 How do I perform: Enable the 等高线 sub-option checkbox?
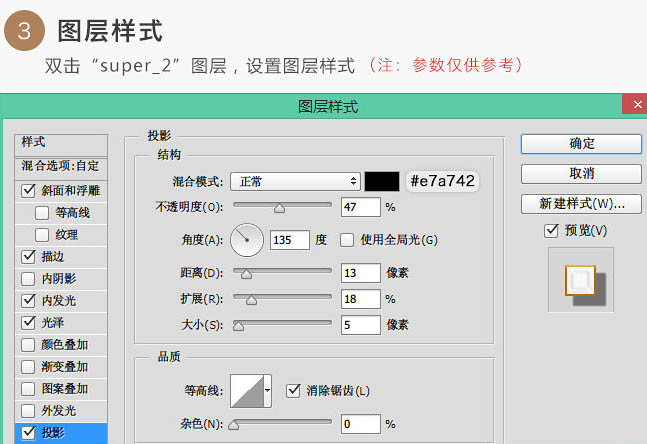click(42, 213)
